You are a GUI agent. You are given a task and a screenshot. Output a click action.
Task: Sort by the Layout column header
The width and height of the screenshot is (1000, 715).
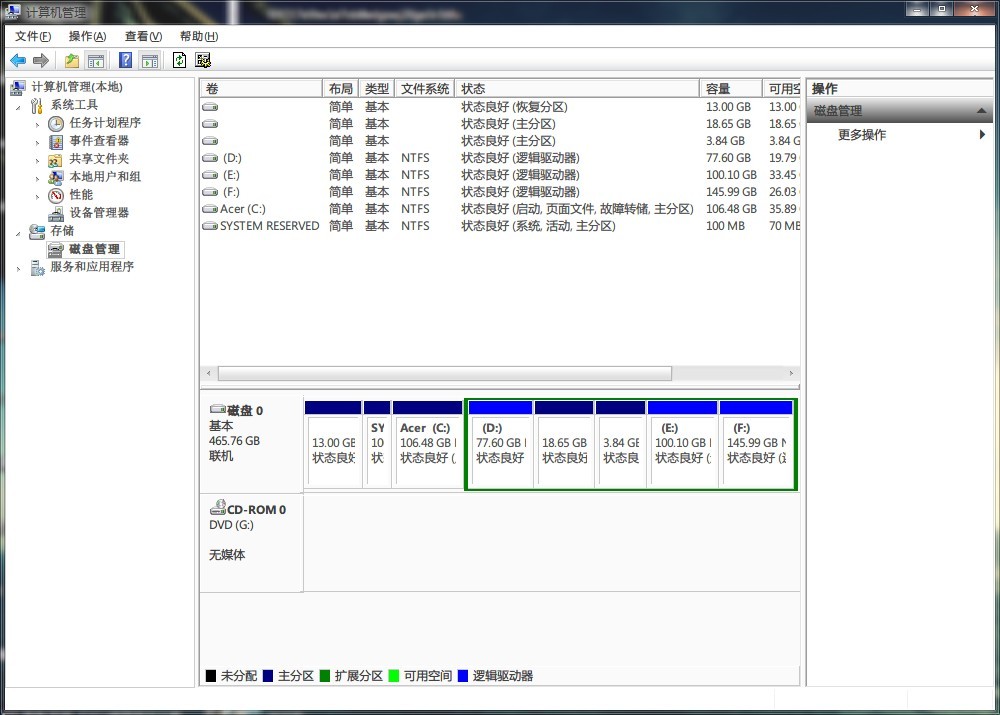341,89
